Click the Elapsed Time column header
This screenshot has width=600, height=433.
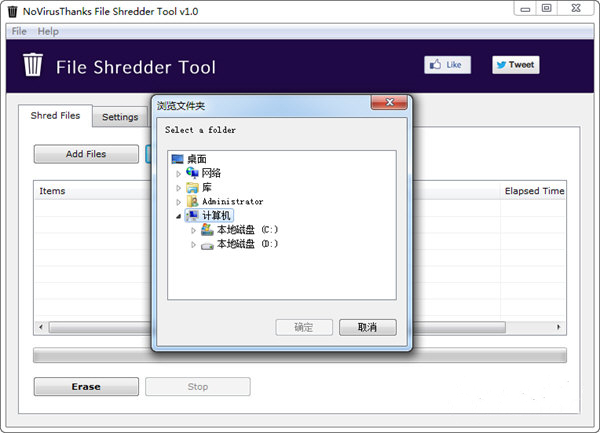click(534, 190)
